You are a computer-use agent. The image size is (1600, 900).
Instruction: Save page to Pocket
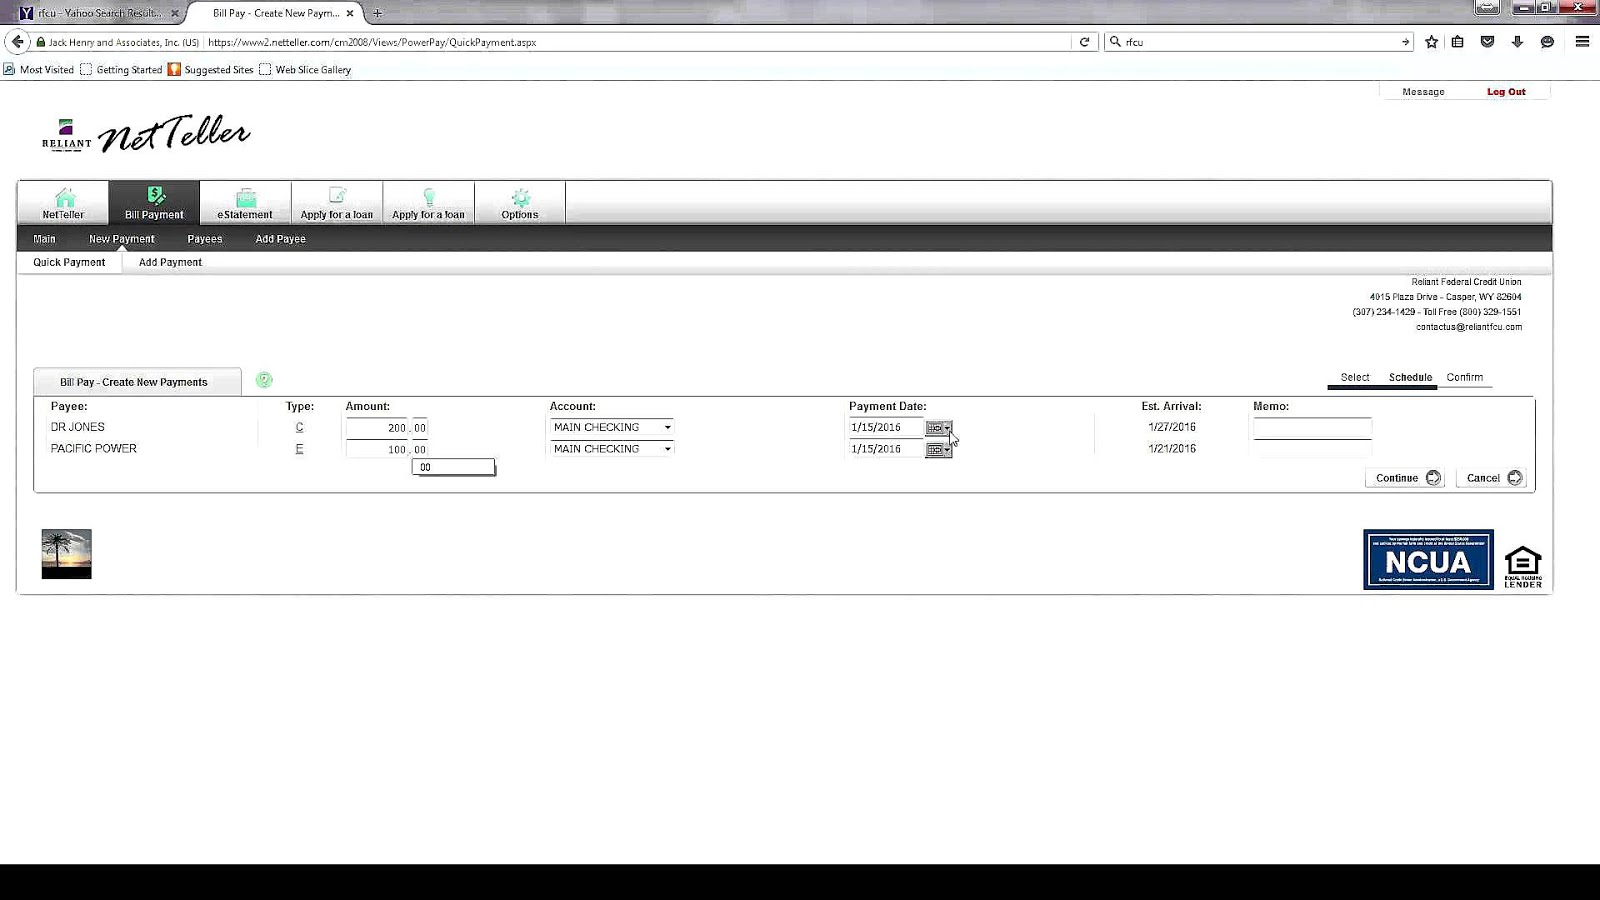(x=1487, y=42)
